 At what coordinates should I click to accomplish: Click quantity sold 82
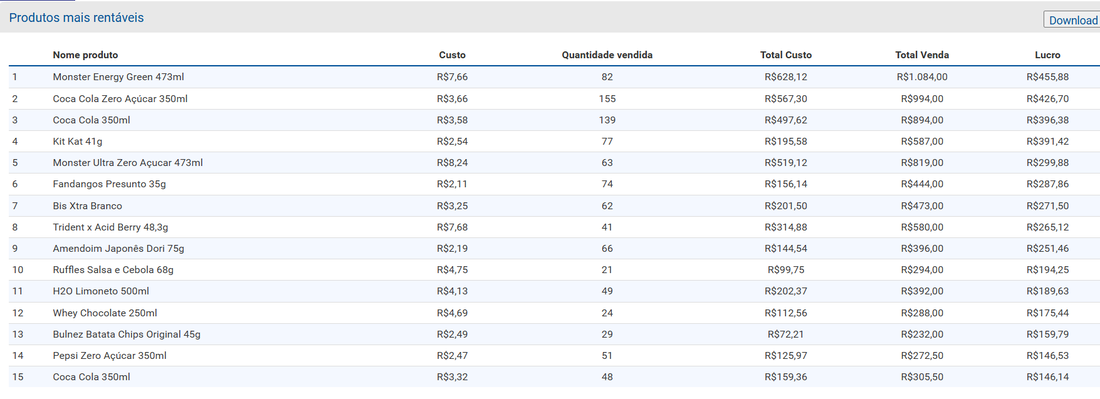[x=608, y=77]
